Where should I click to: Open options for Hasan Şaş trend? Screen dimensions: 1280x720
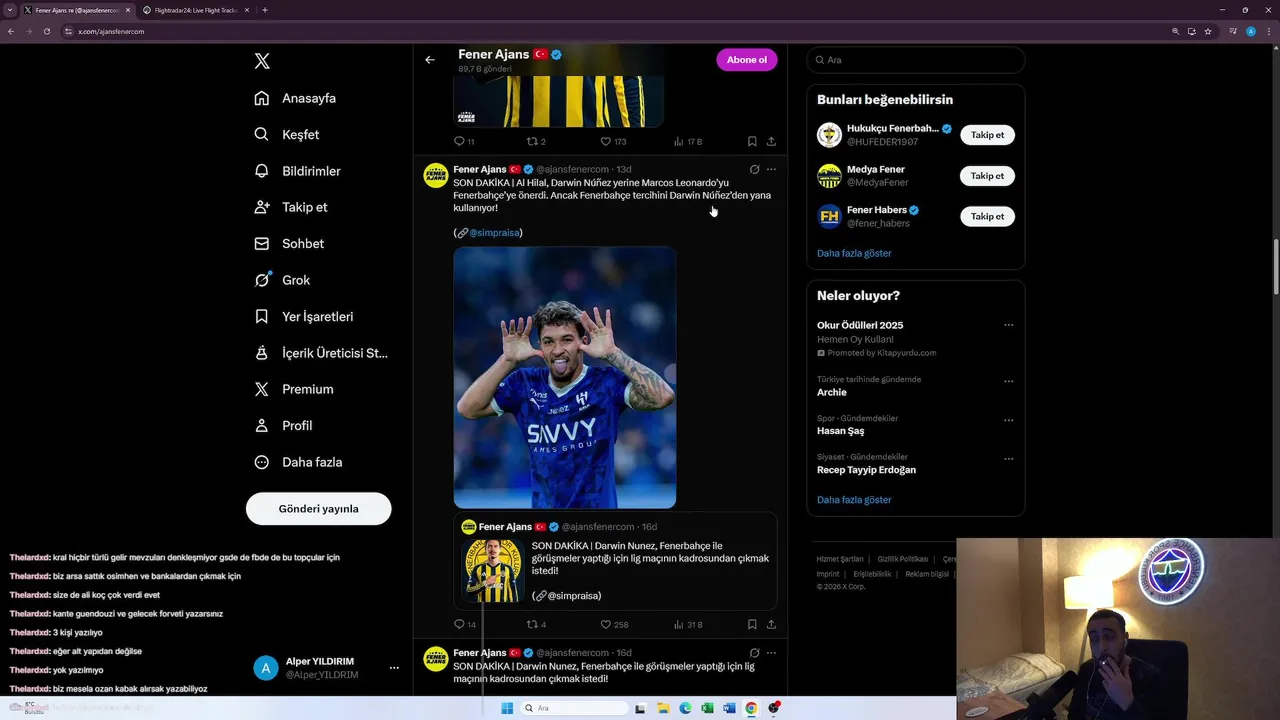1008,420
